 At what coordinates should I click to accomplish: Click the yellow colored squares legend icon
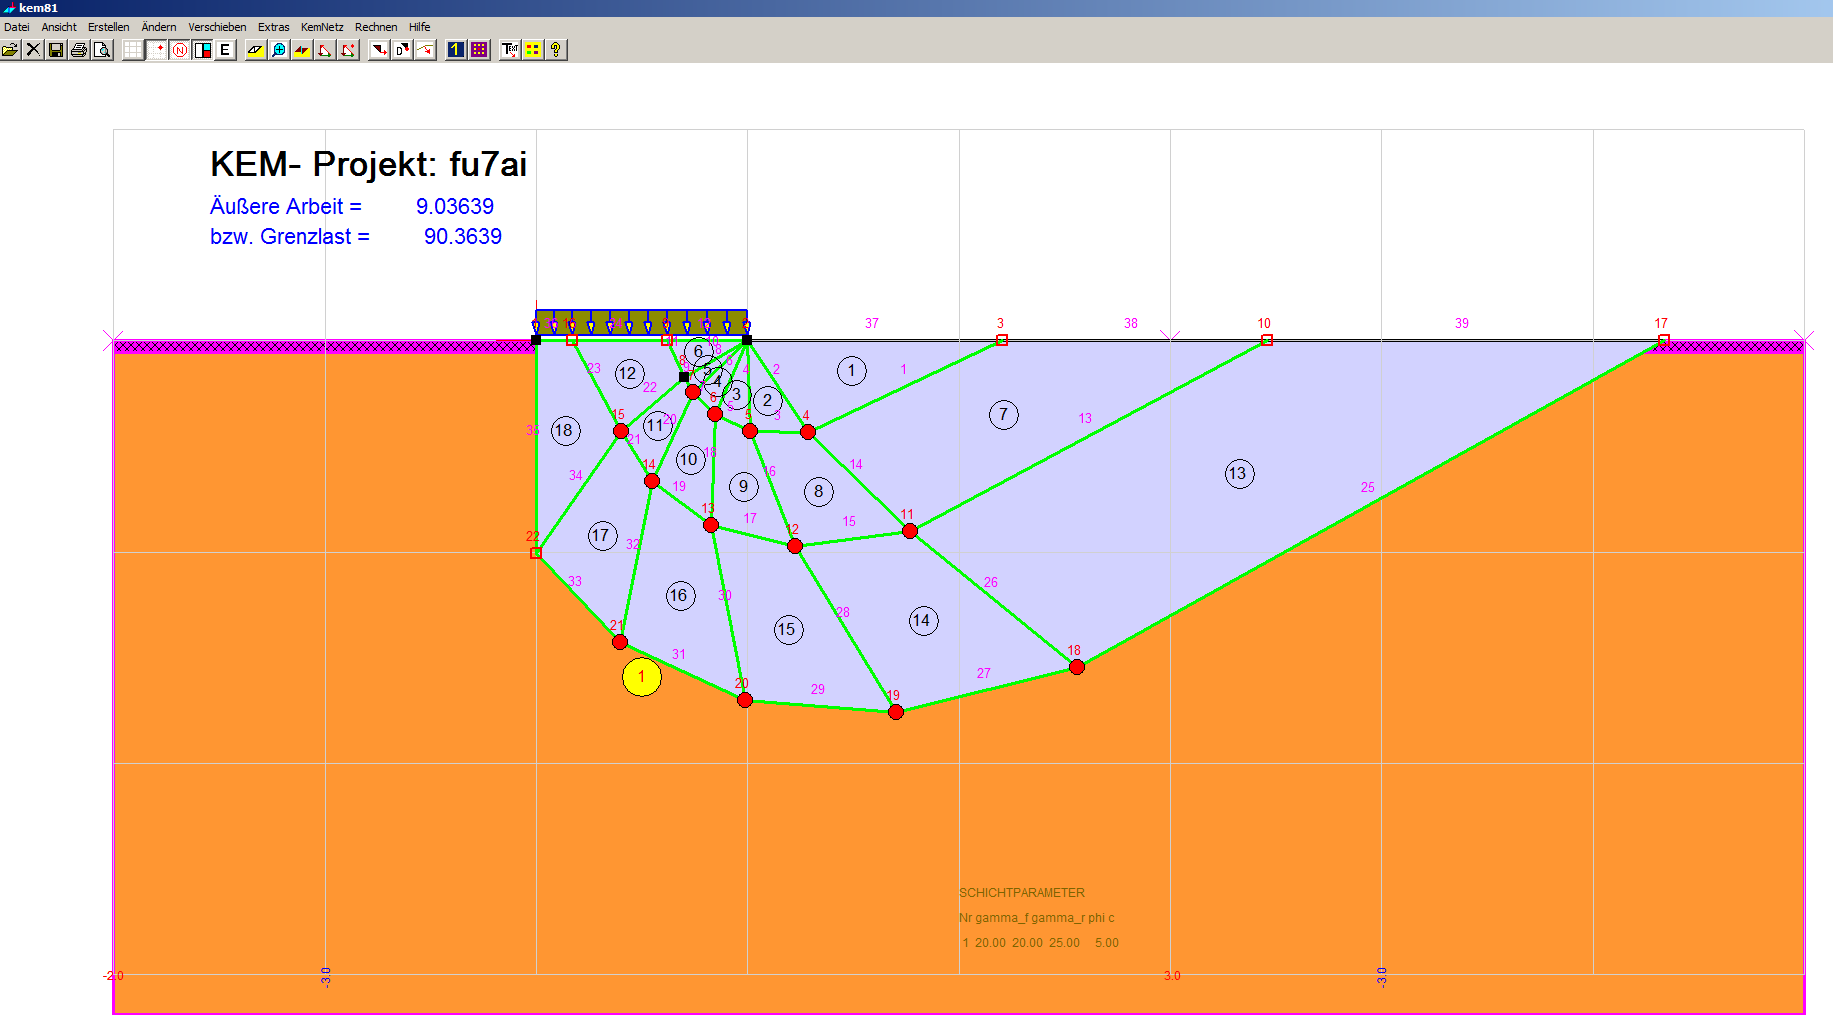533,49
